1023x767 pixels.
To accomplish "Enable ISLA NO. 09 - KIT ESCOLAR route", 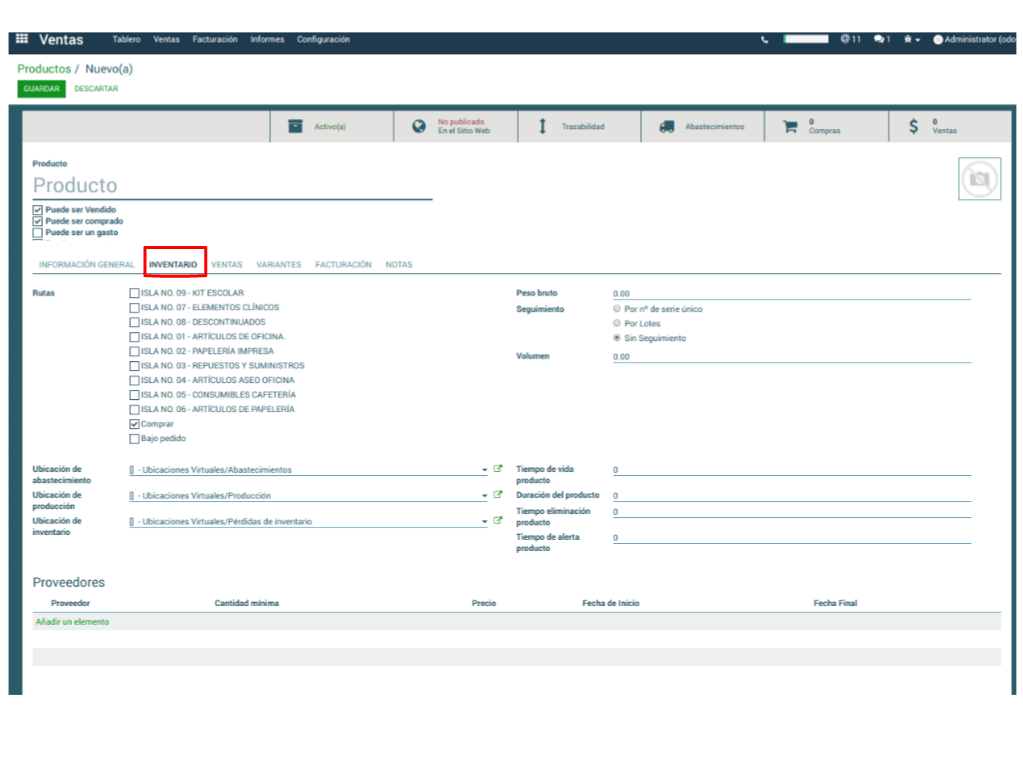I will point(134,293).
